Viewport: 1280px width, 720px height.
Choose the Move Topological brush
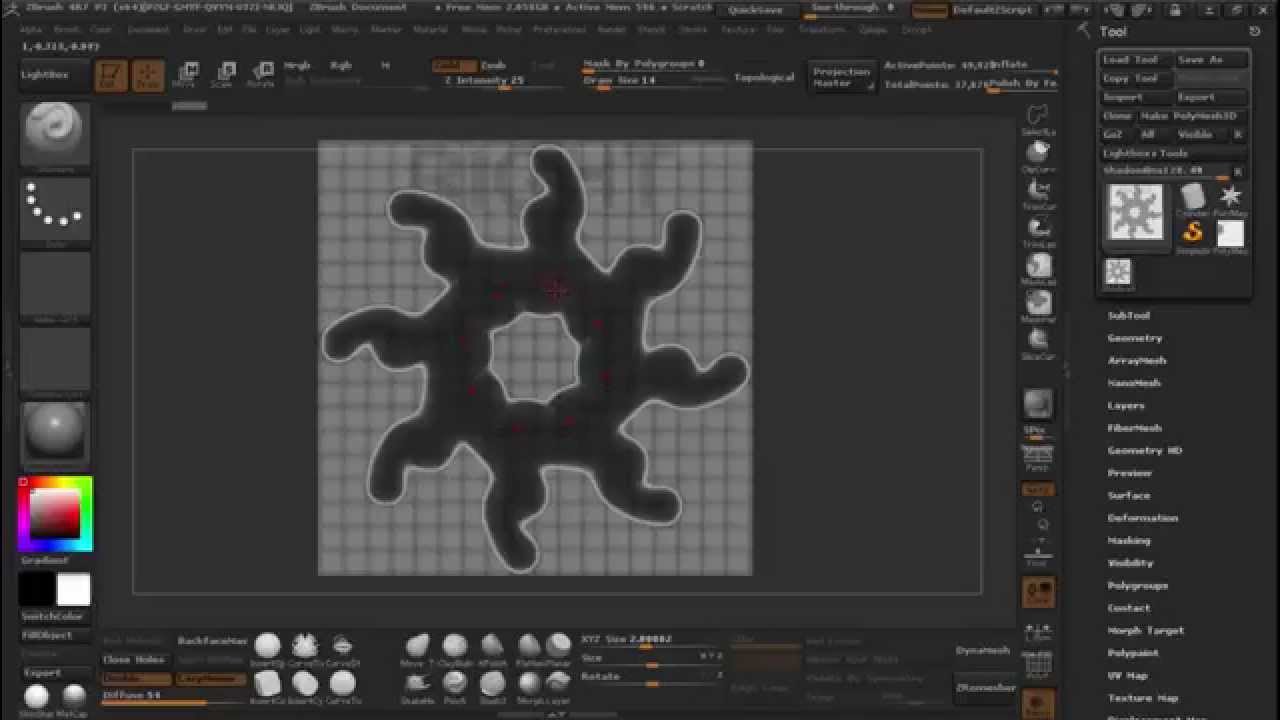(x=417, y=648)
